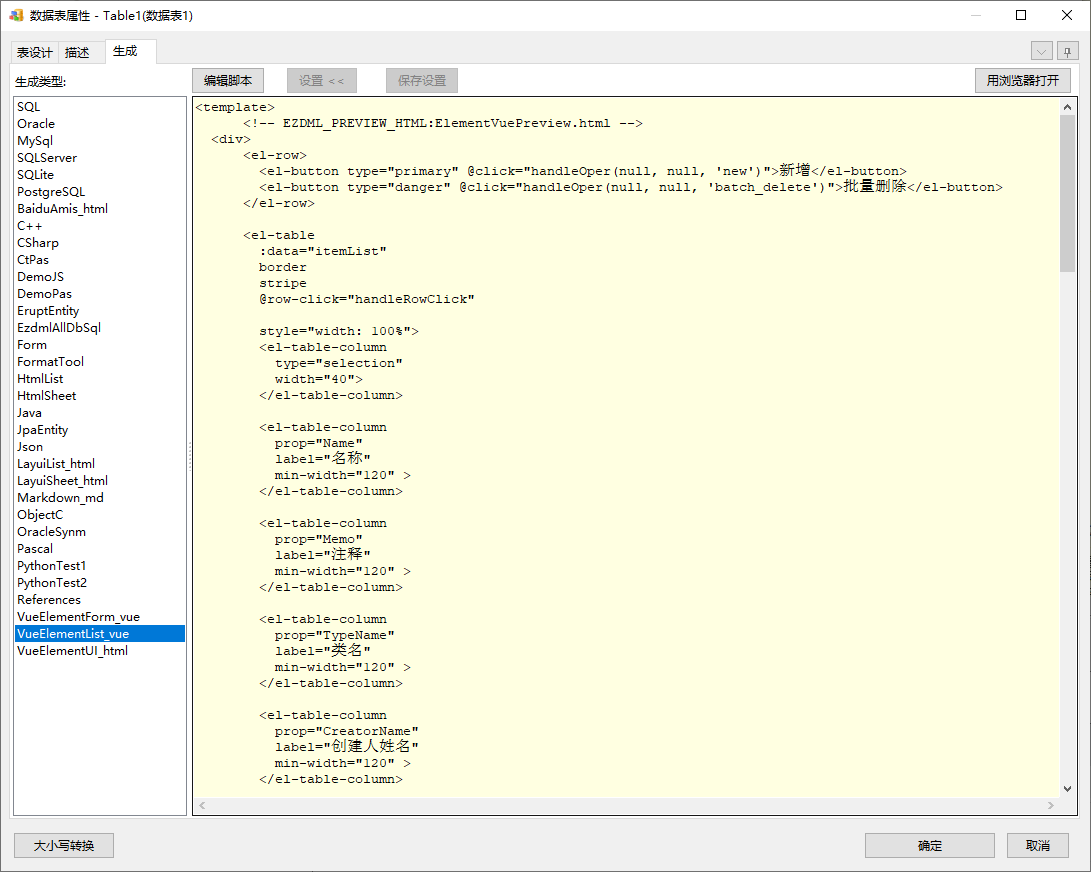Open the 描述 tab

pyautogui.click(x=77, y=53)
